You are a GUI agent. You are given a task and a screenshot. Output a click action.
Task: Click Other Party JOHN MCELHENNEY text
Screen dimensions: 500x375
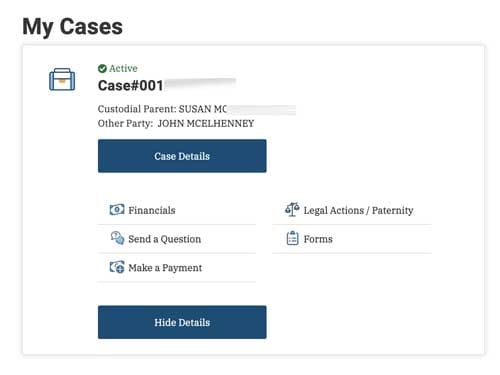176,124
